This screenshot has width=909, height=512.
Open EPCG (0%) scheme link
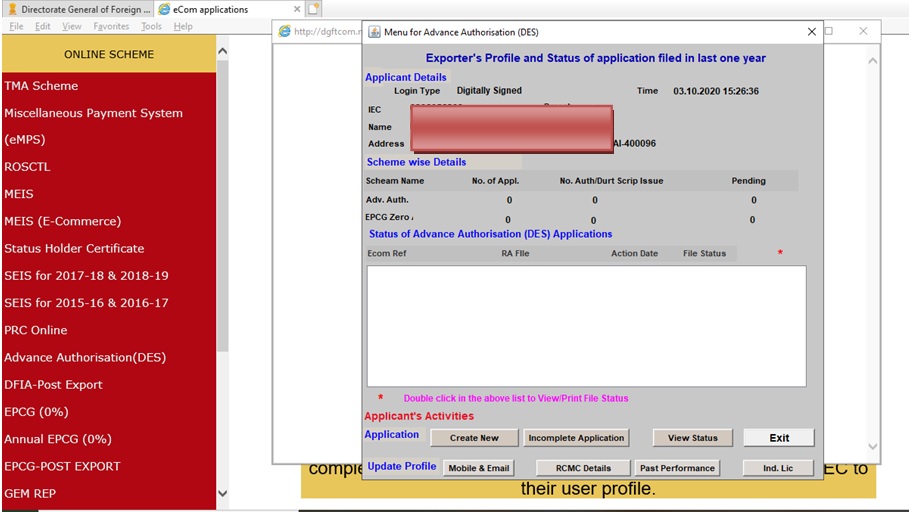click(x=37, y=412)
